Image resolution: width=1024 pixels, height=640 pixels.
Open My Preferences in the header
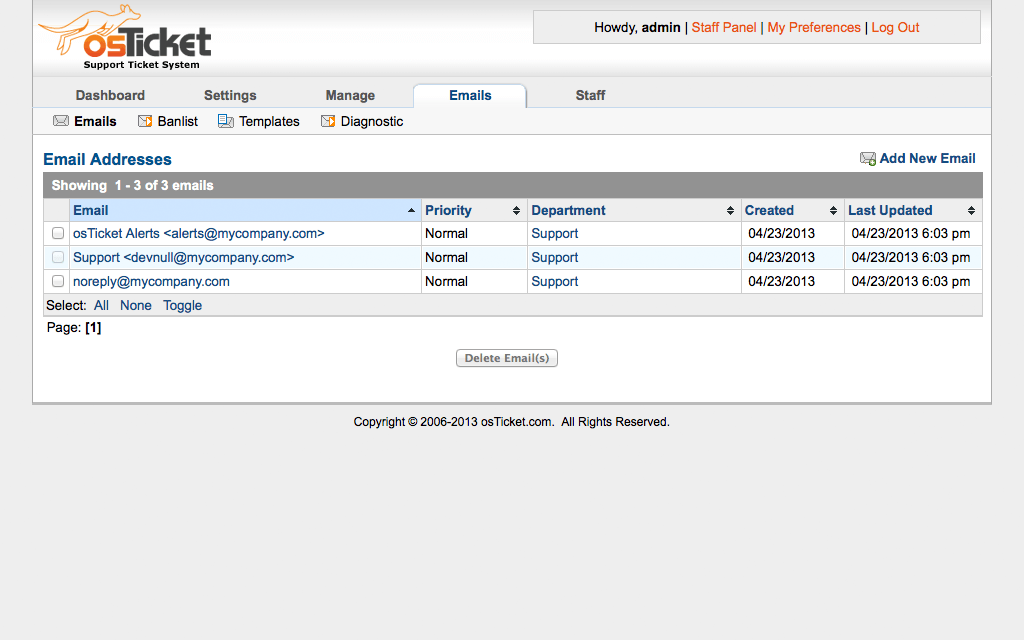click(x=814, y=27)
